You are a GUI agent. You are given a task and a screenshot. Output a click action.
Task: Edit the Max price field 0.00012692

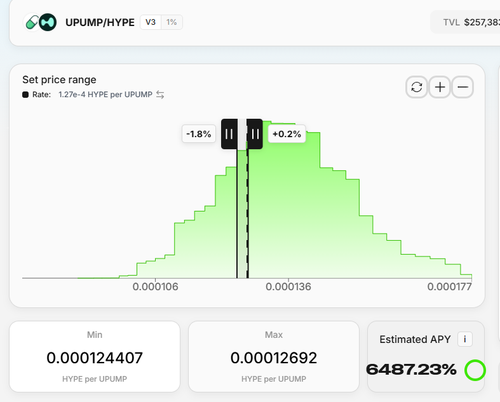[274, 358]
